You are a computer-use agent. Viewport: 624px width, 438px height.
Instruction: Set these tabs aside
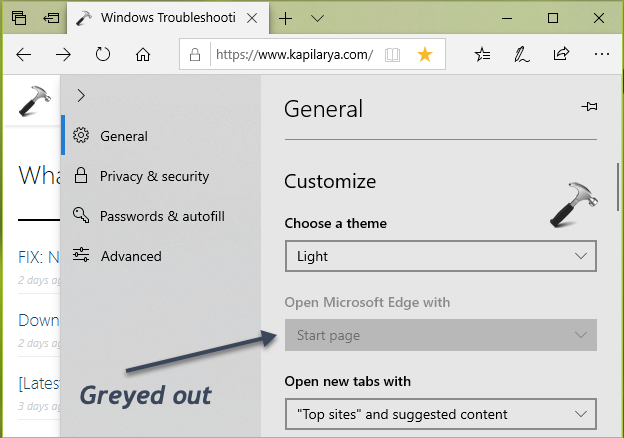point(51,18)
